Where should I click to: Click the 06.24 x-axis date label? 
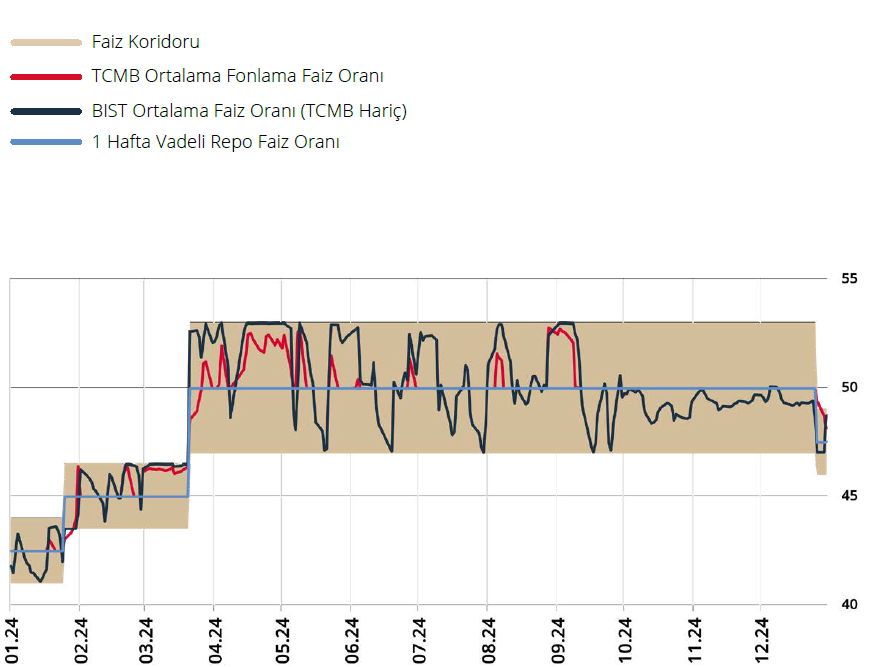(351, 641)
